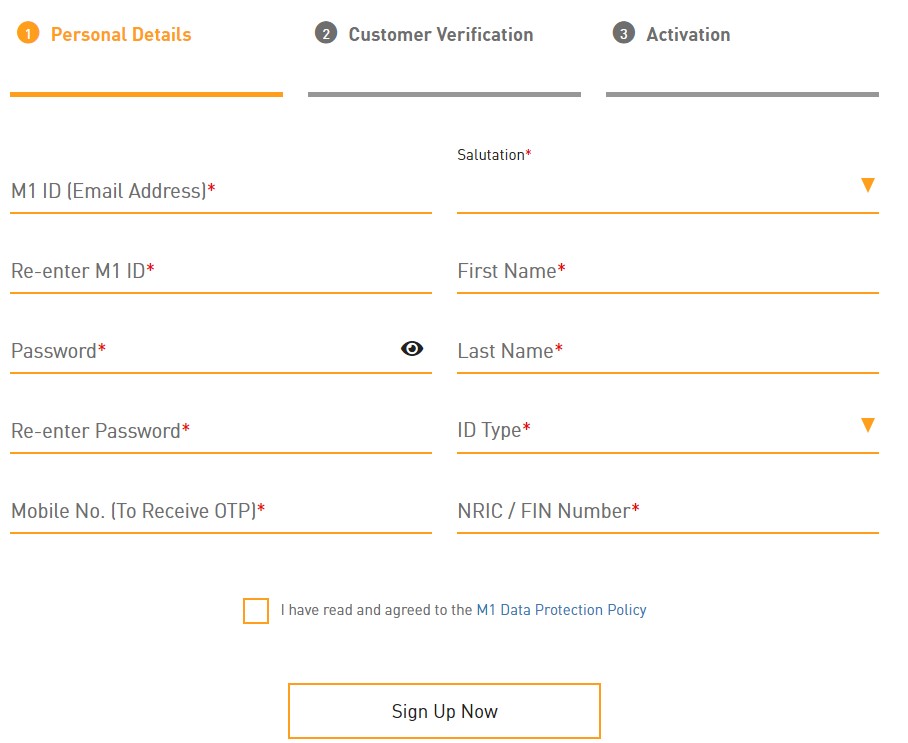Toggle password visibility eye icon
The height and width of the screenshot is (743, 908).
(412, 349)
